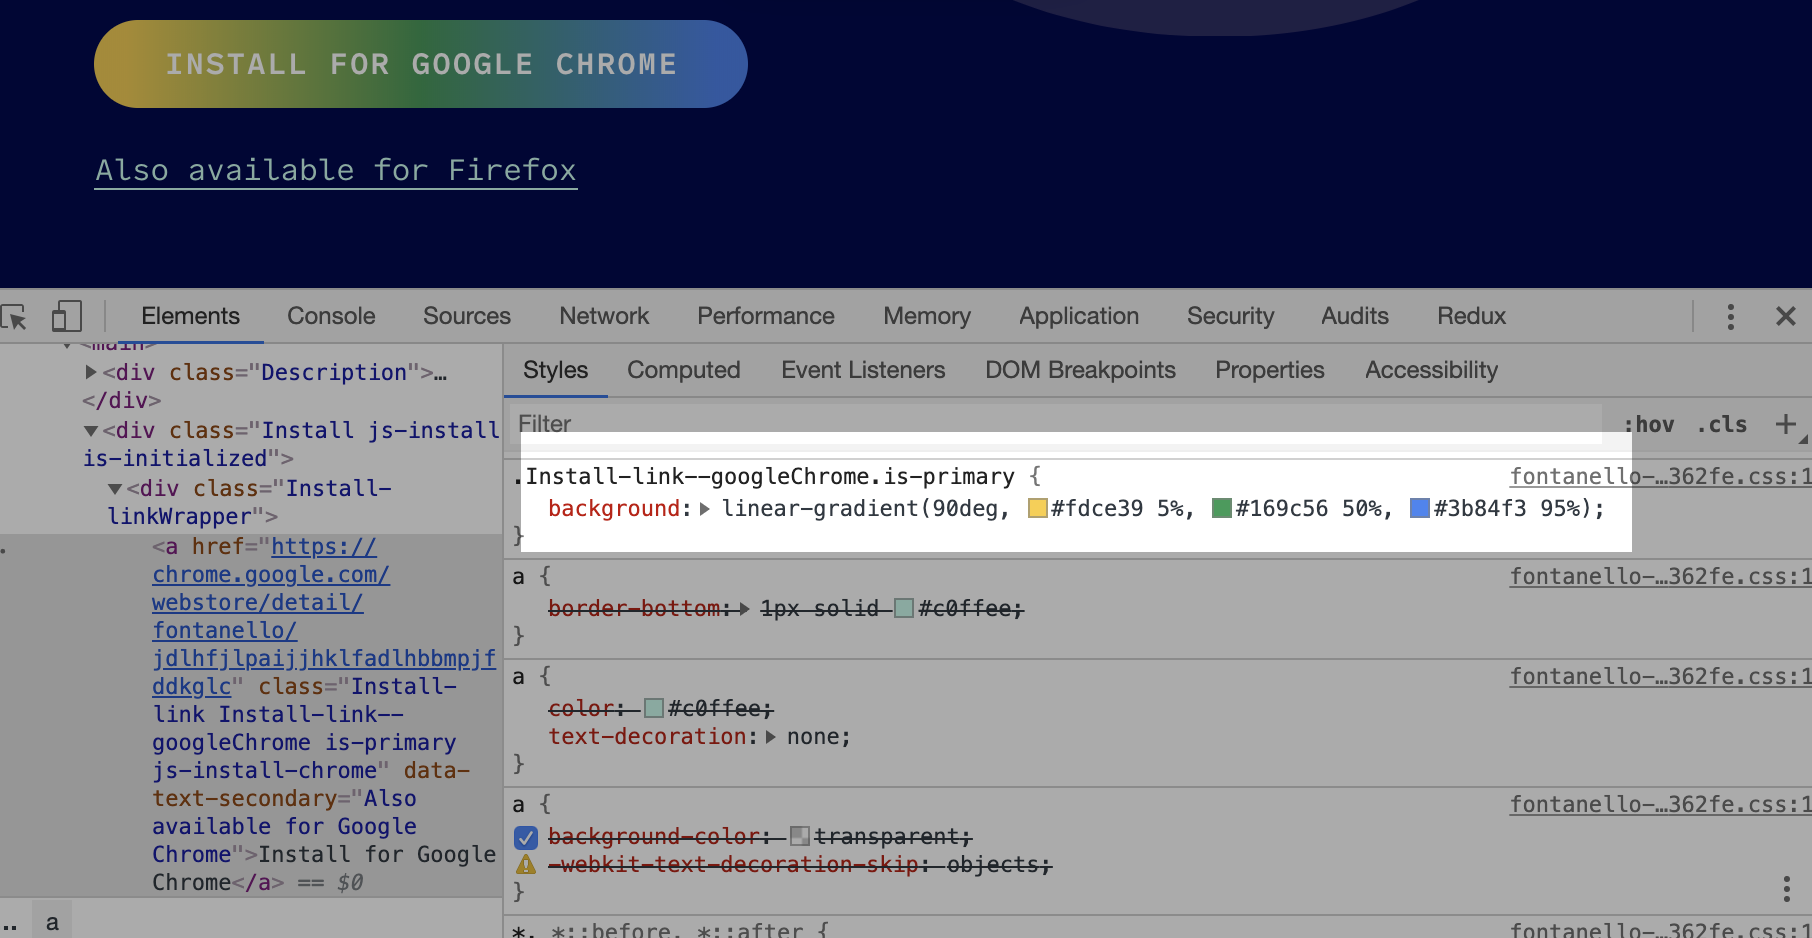This screenshot has width=1812, height=938.
Task: Toggle the device toolbar icon
Action: 66,317
